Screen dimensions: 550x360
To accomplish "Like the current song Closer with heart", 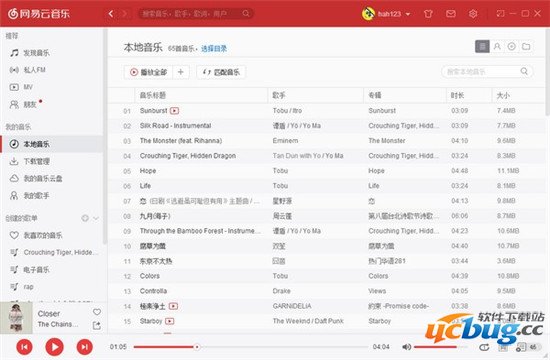I will coord(97,312).
